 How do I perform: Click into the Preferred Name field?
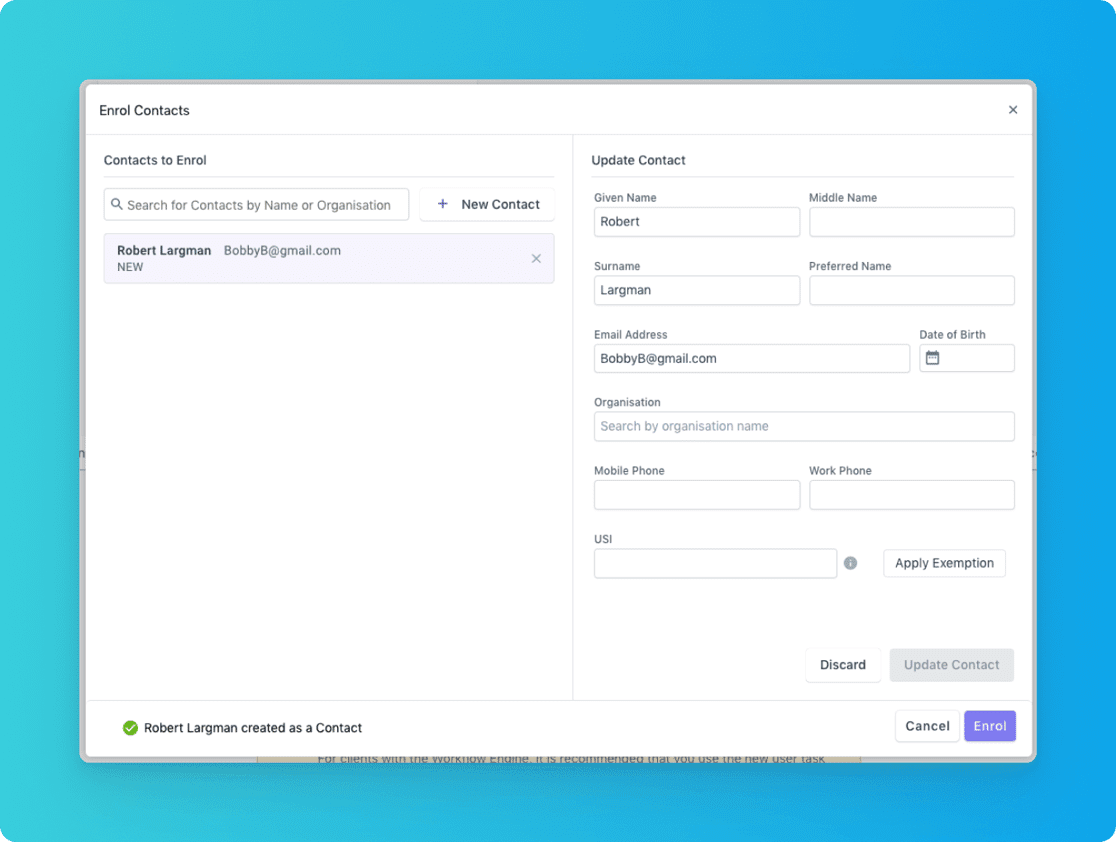click(x=911, y=290)
